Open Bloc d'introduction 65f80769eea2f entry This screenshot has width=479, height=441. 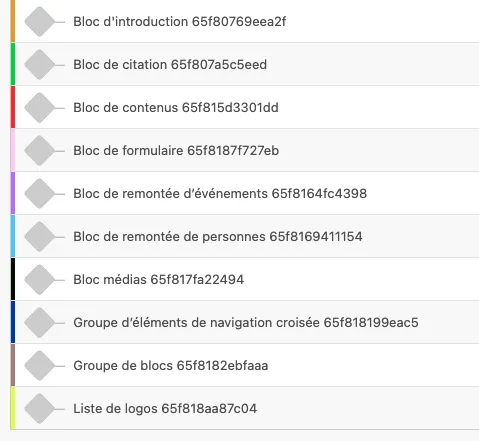pos(247,21)
